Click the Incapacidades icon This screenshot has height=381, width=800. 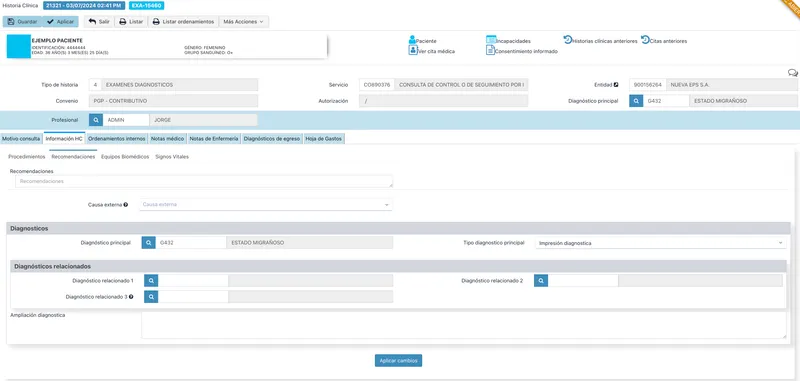click(x=491, y=40)
